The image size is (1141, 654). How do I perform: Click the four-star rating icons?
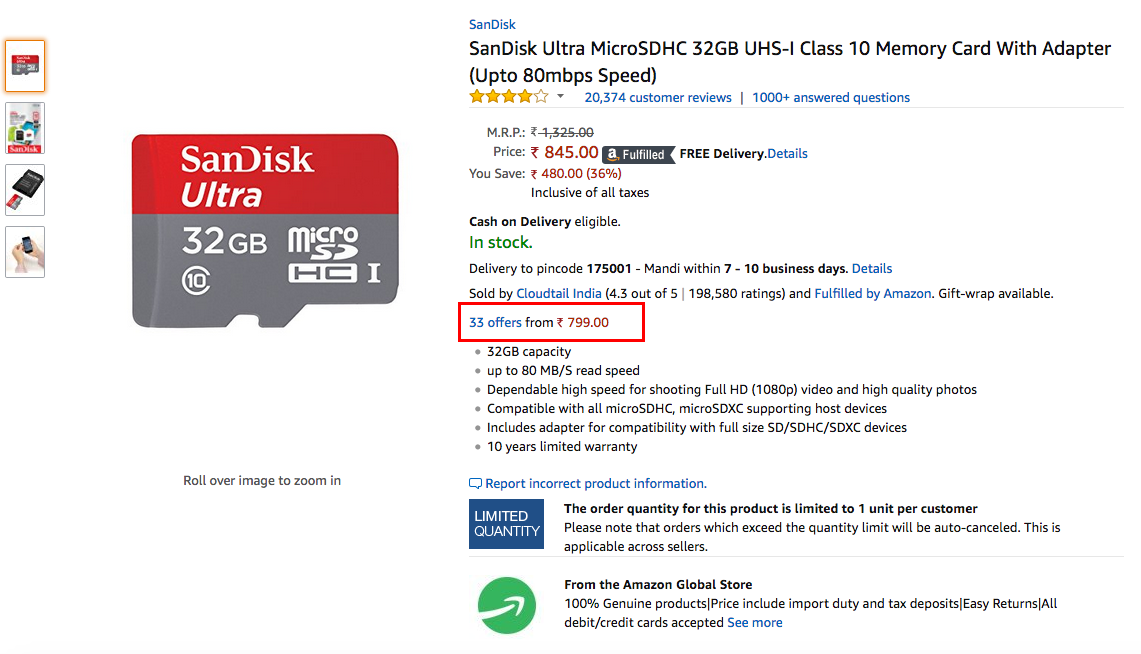pos(509,96)
